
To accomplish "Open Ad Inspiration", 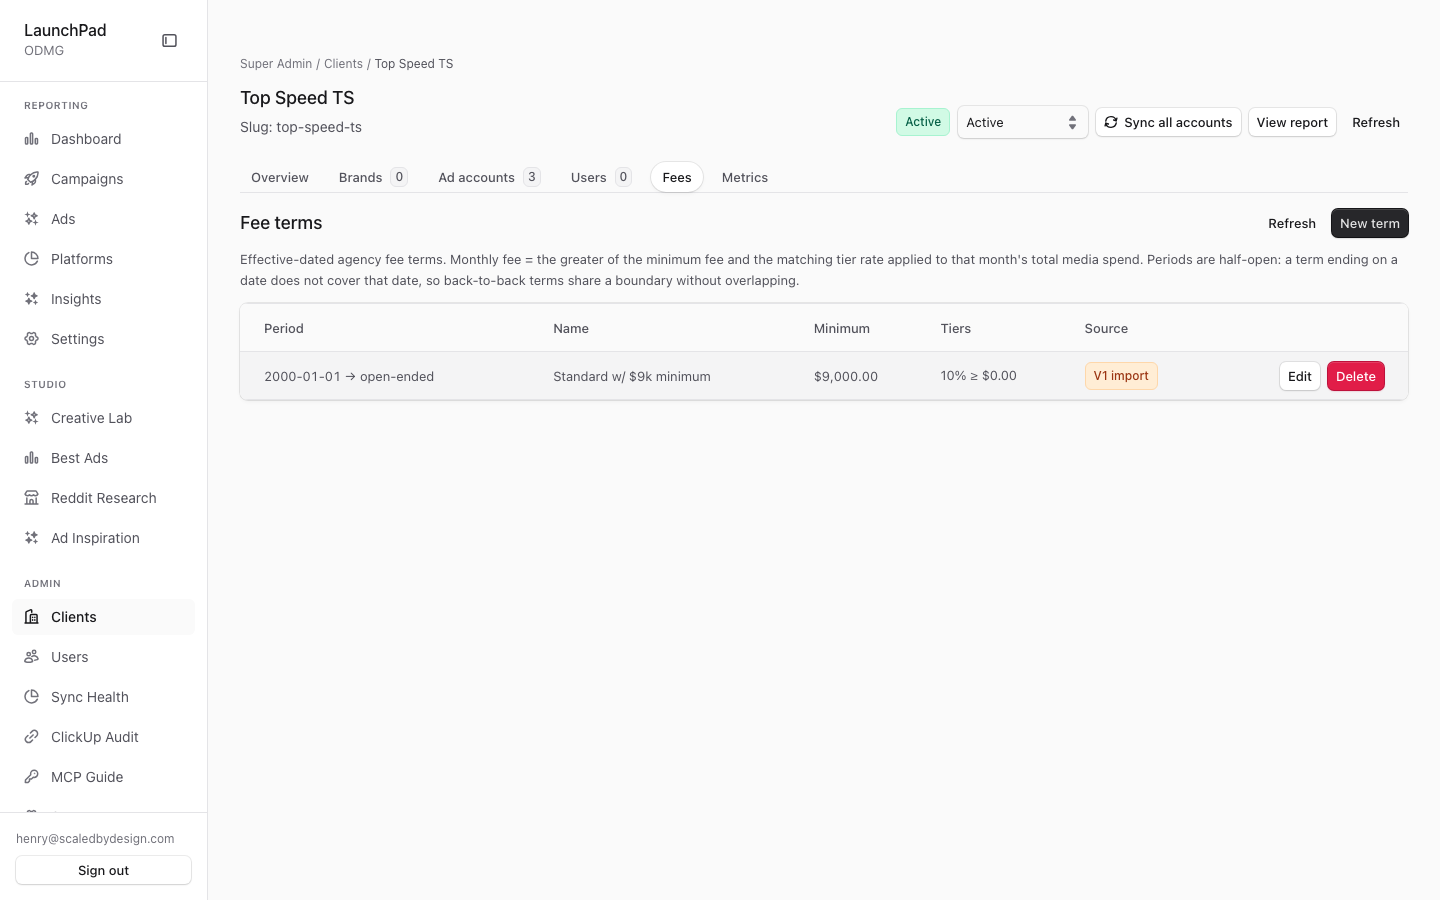I will click(104, 538).
